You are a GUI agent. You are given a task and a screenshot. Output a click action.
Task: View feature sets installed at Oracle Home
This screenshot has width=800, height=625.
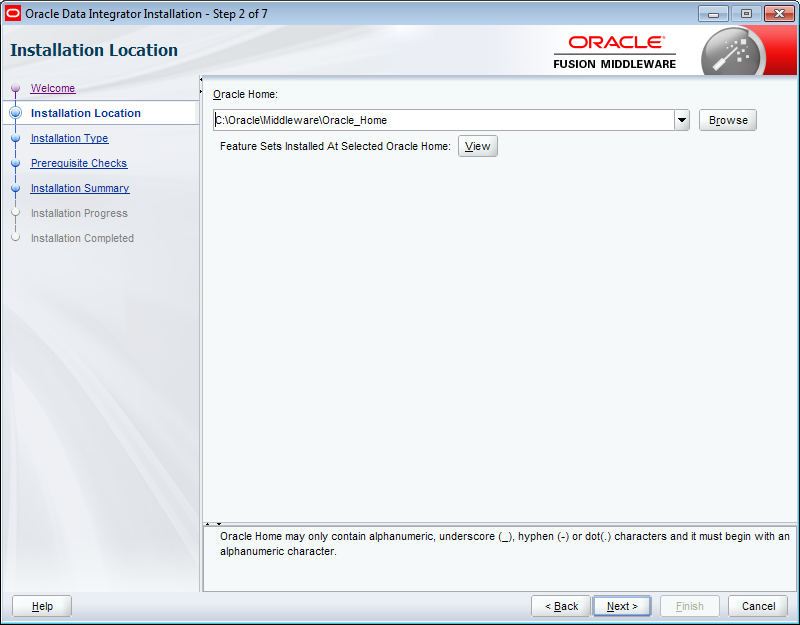pos(477,145)
